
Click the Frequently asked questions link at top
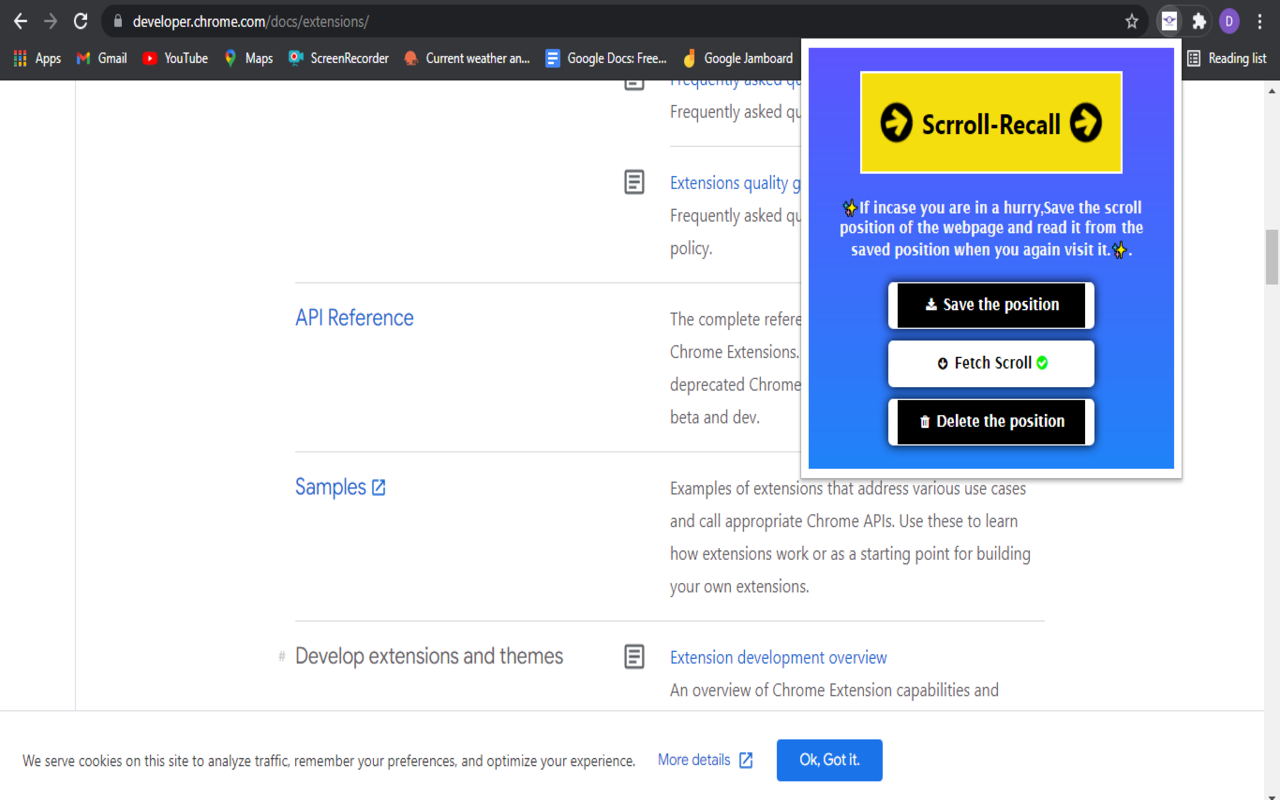[x=735, y=85]
